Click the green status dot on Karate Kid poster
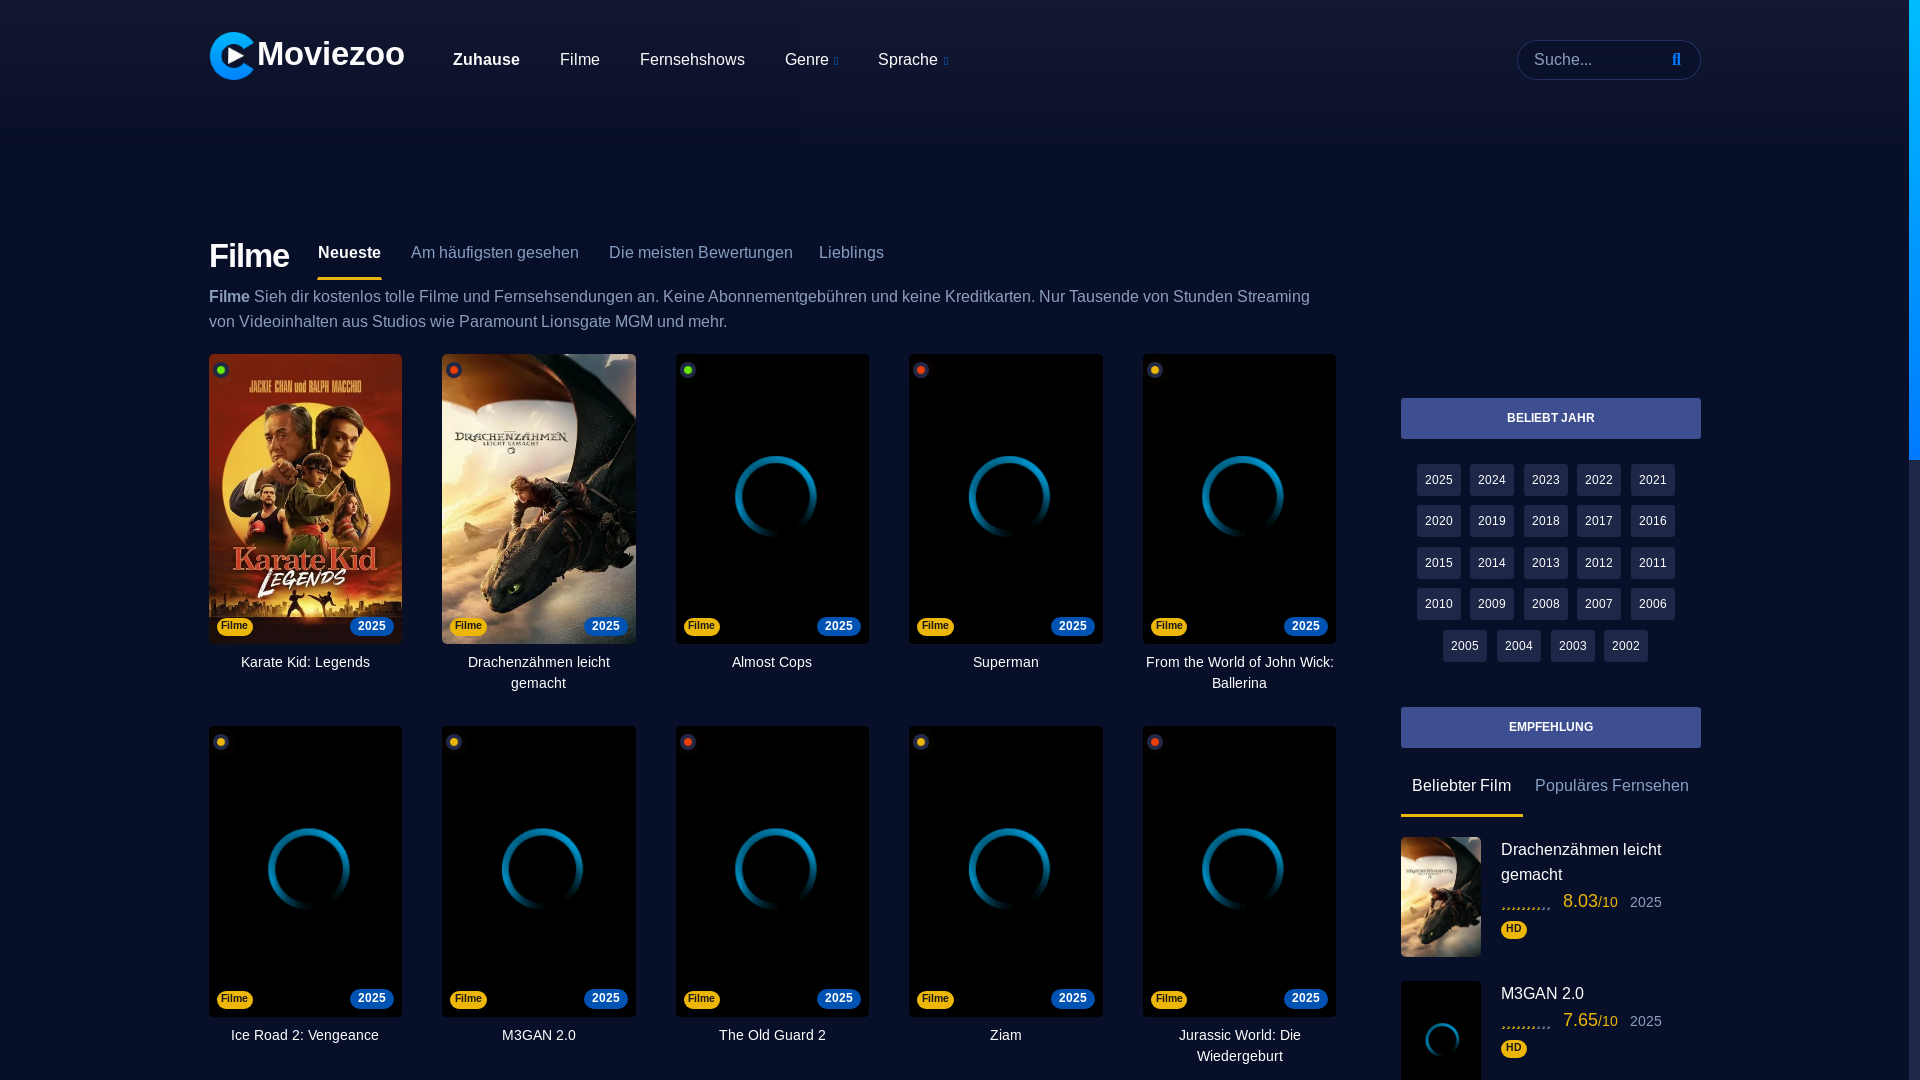 (221, 370)
